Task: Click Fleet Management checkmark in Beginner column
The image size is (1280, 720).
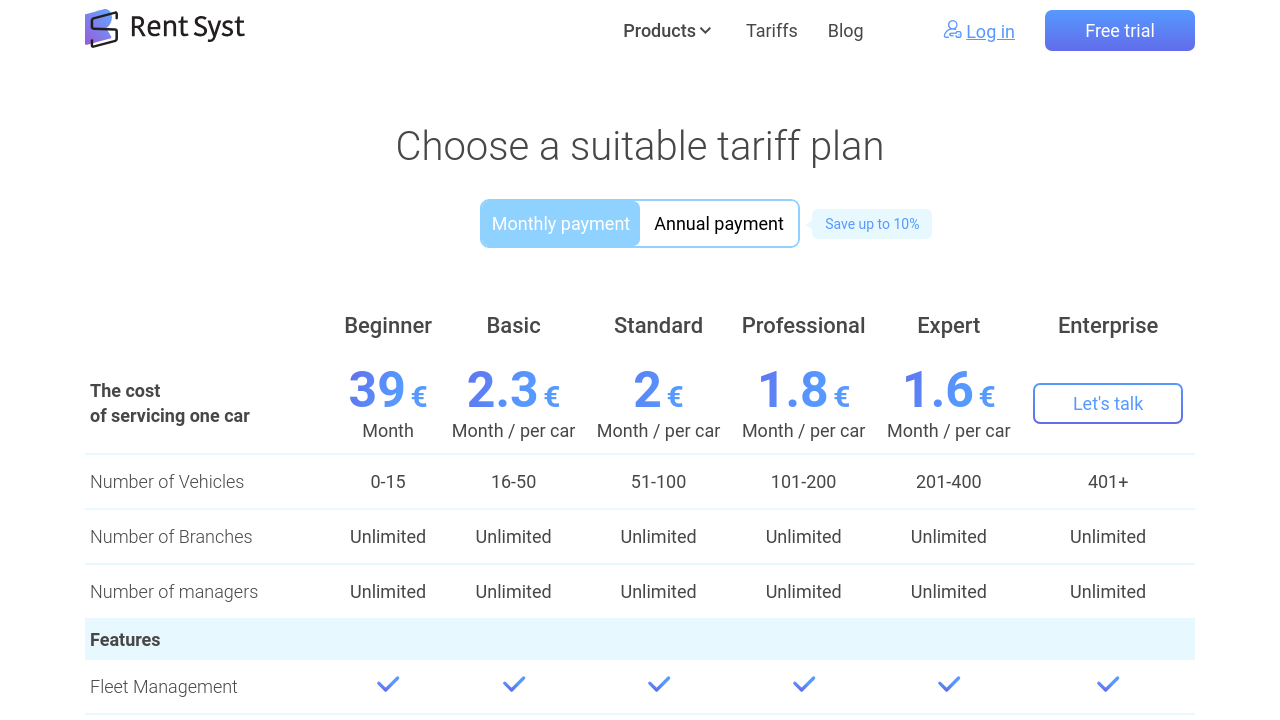Action: point(388,685)
